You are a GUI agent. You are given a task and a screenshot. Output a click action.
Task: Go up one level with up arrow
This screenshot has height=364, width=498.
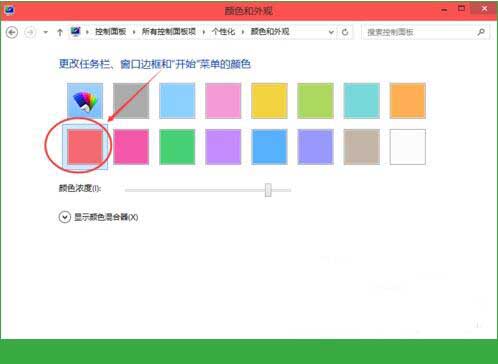(60, 32)
